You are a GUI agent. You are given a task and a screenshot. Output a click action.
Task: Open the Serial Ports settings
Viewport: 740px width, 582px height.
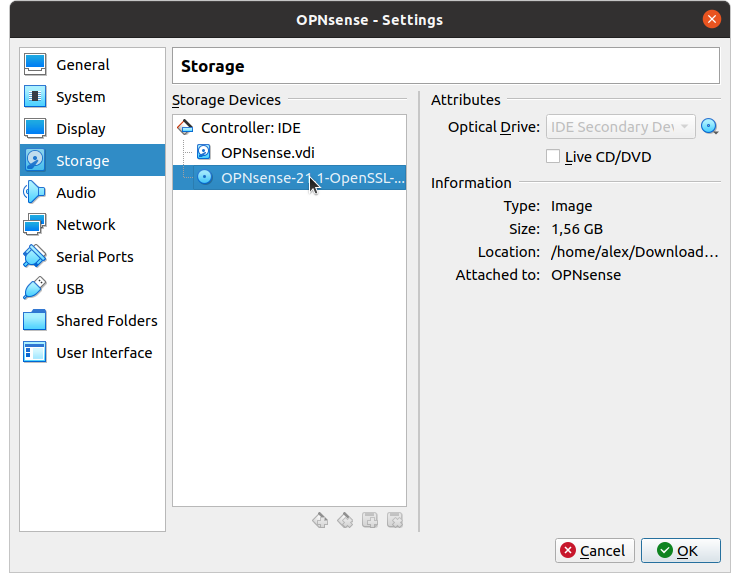click(x=92, y=257)
